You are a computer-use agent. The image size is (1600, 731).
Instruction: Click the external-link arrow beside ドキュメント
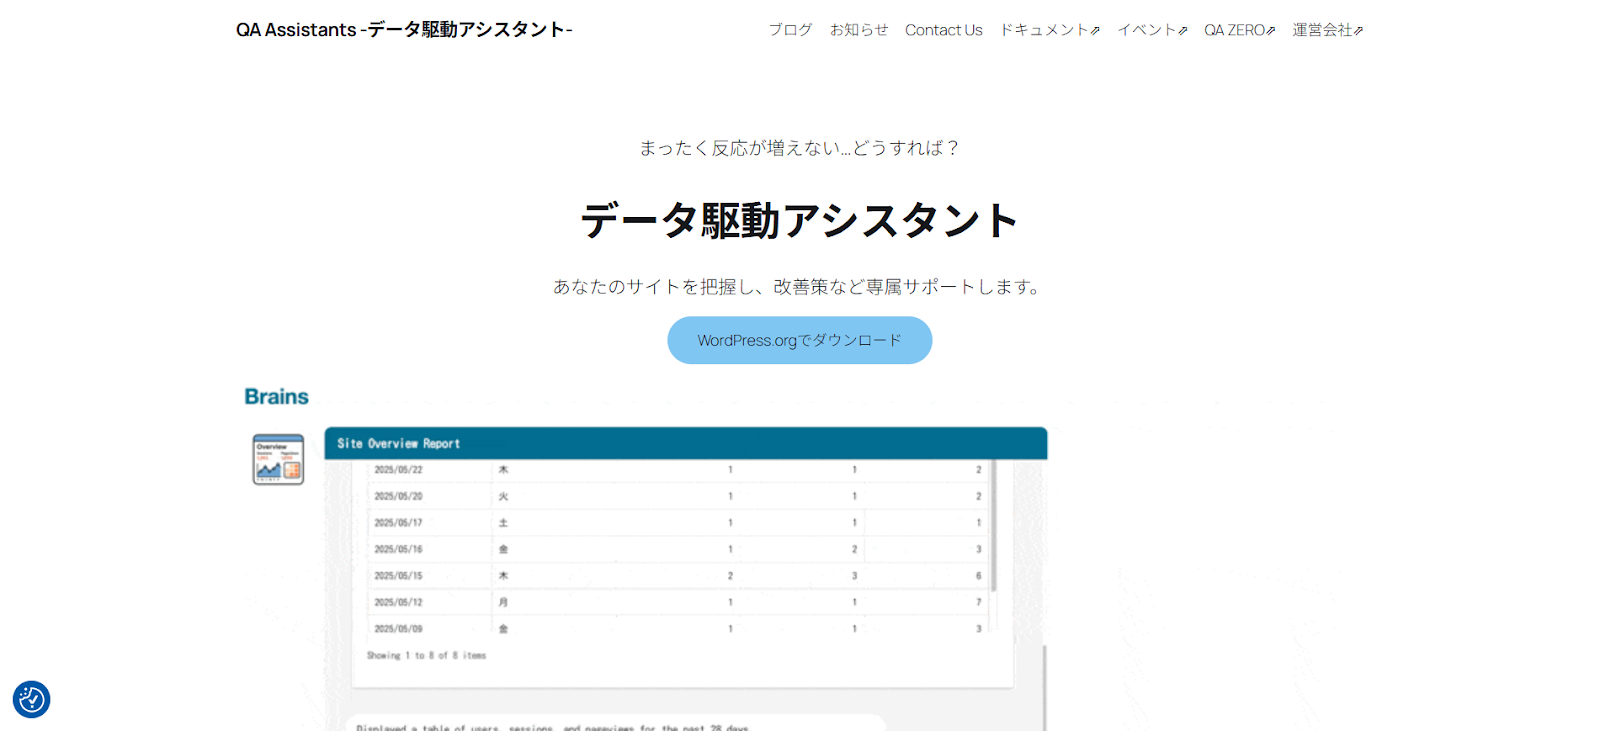pyautogui.click(x=1096, y=31)
